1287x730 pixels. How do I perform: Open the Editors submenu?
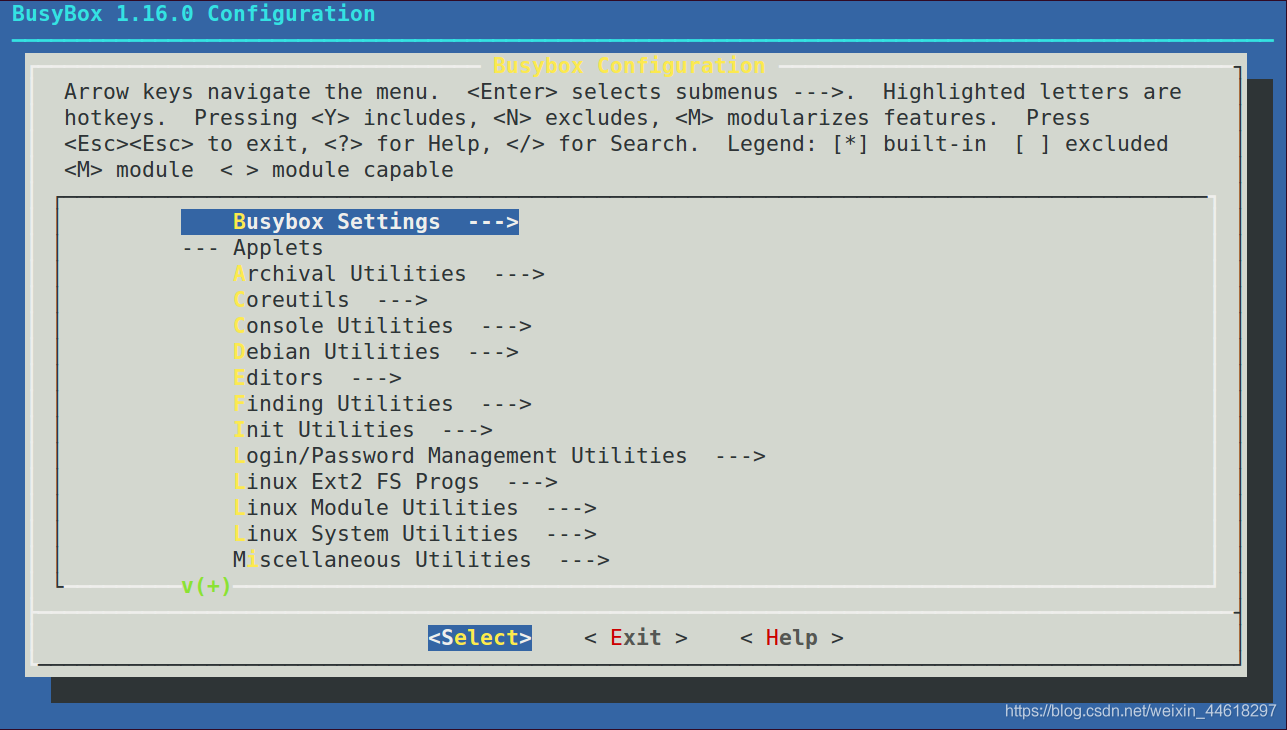[317, 378]
